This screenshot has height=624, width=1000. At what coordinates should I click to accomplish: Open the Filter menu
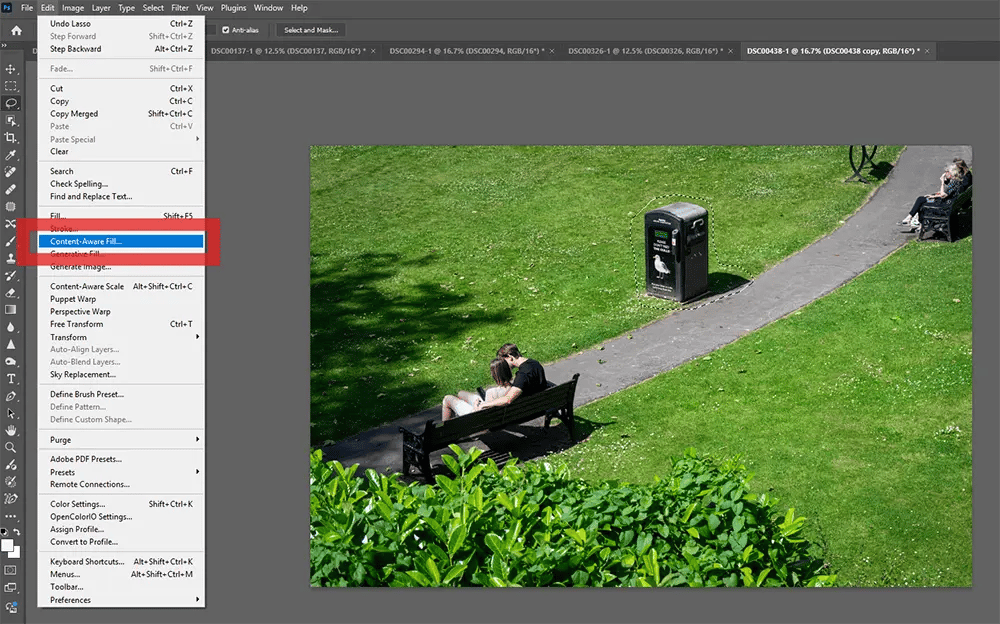[180, 8]
